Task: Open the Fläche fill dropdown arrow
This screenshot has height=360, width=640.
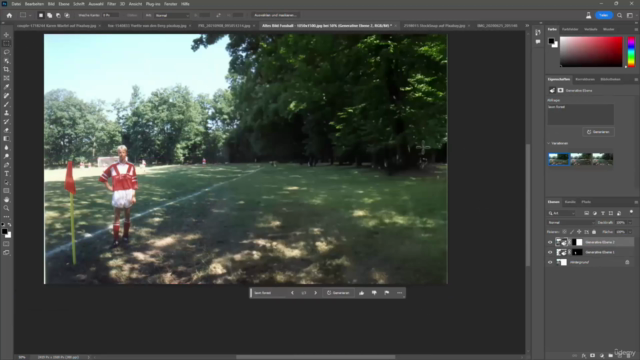Action: pyautogui.click(x=630, y=232)
